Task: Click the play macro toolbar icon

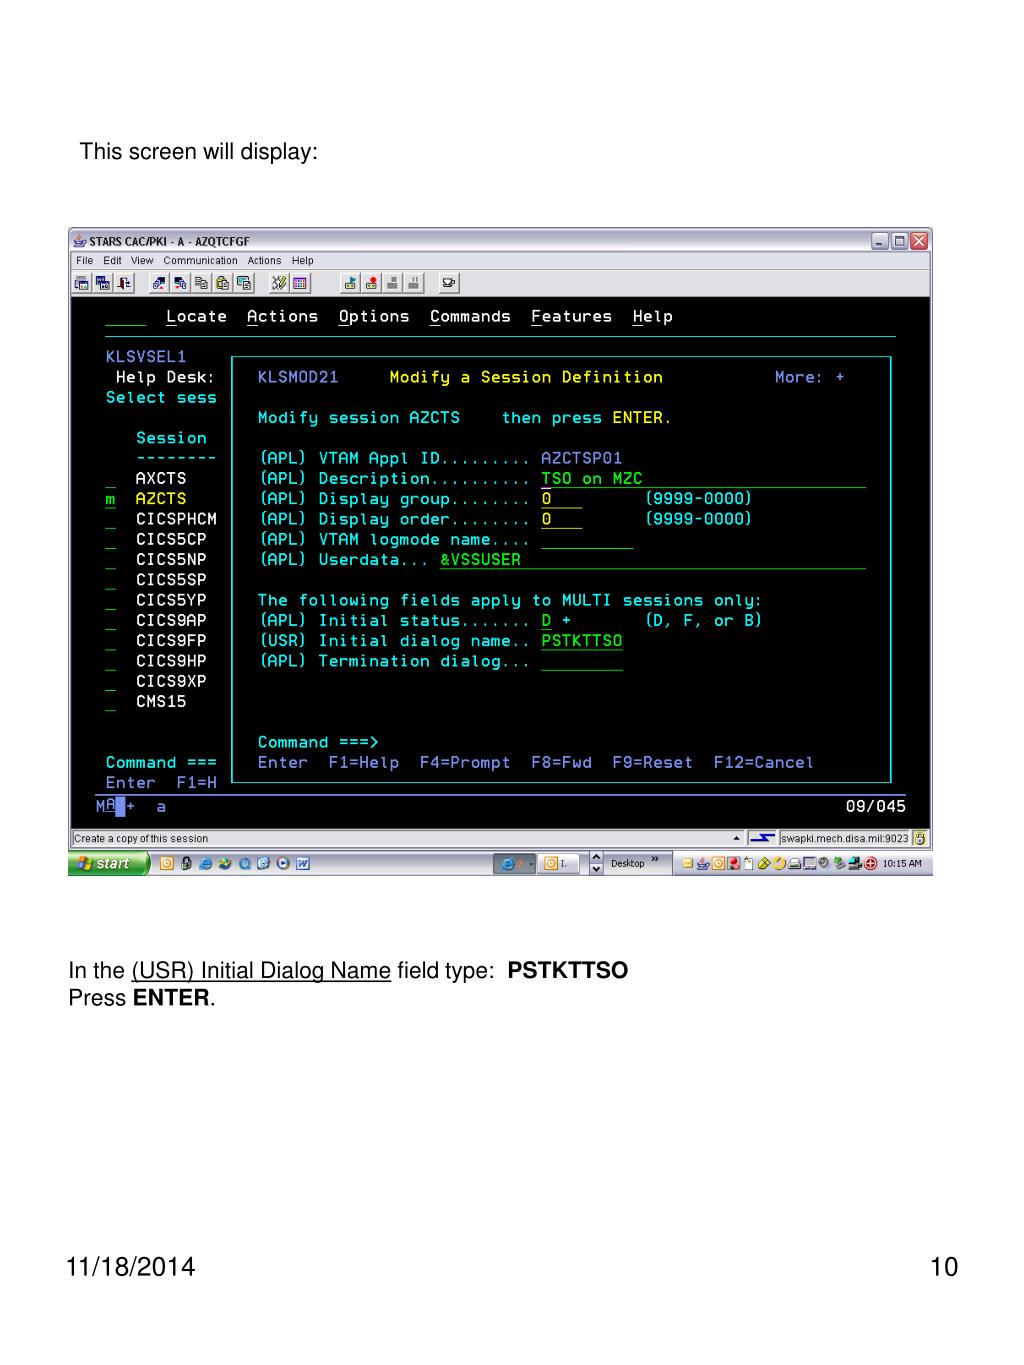Action: tap(350, 284)
